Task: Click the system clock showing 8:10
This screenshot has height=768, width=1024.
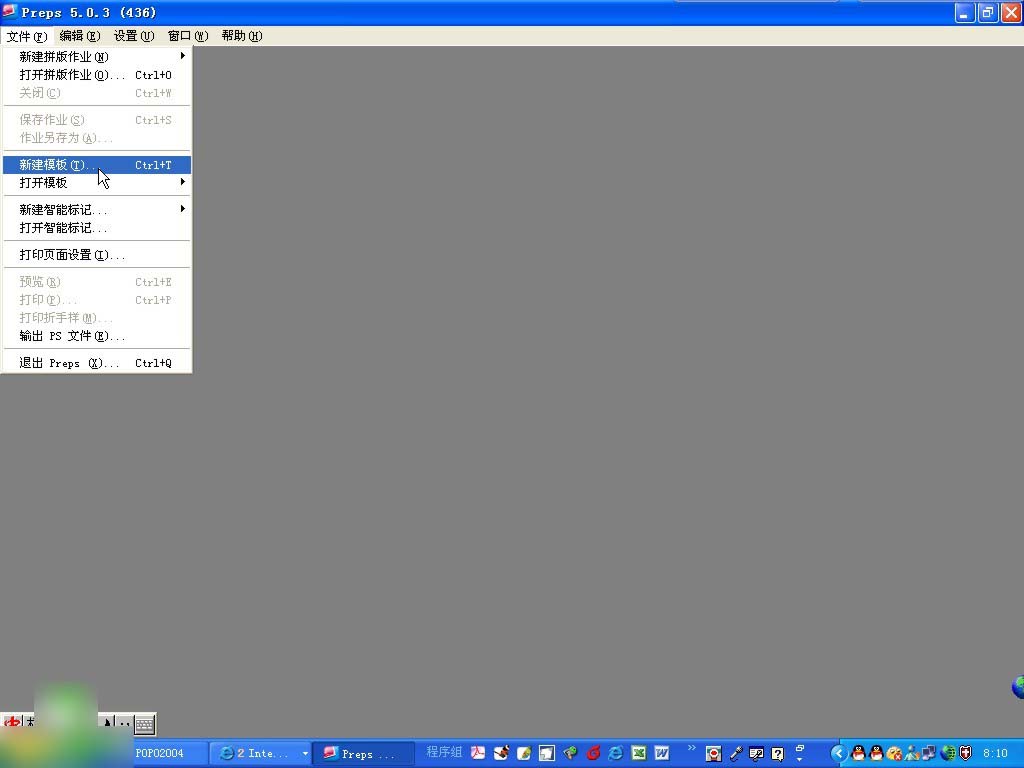Action: pos(995,754)
